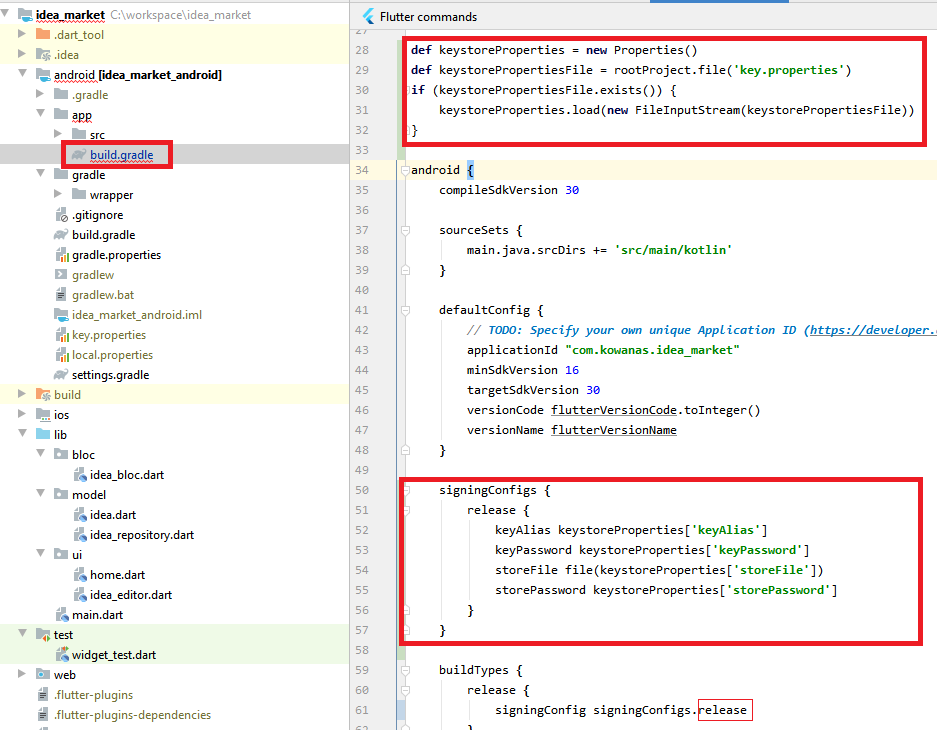Click the flutterVersionName reference

[x=614, y=430]
